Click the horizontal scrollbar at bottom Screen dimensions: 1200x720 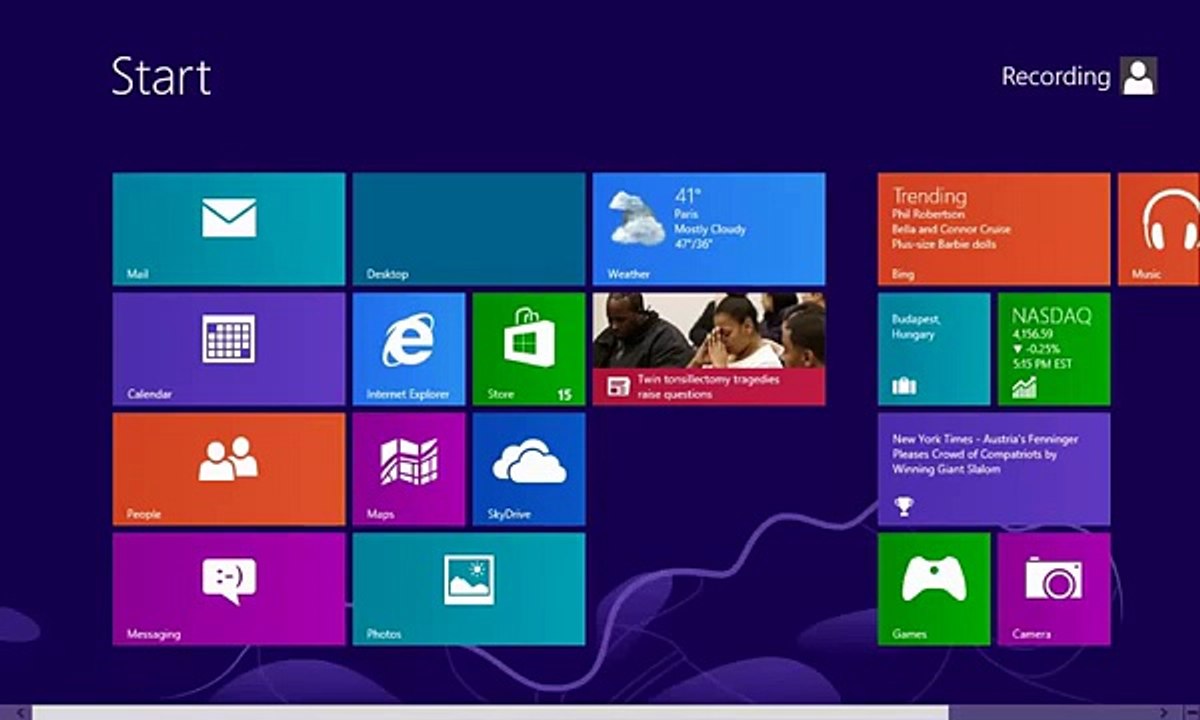[490, 713]
